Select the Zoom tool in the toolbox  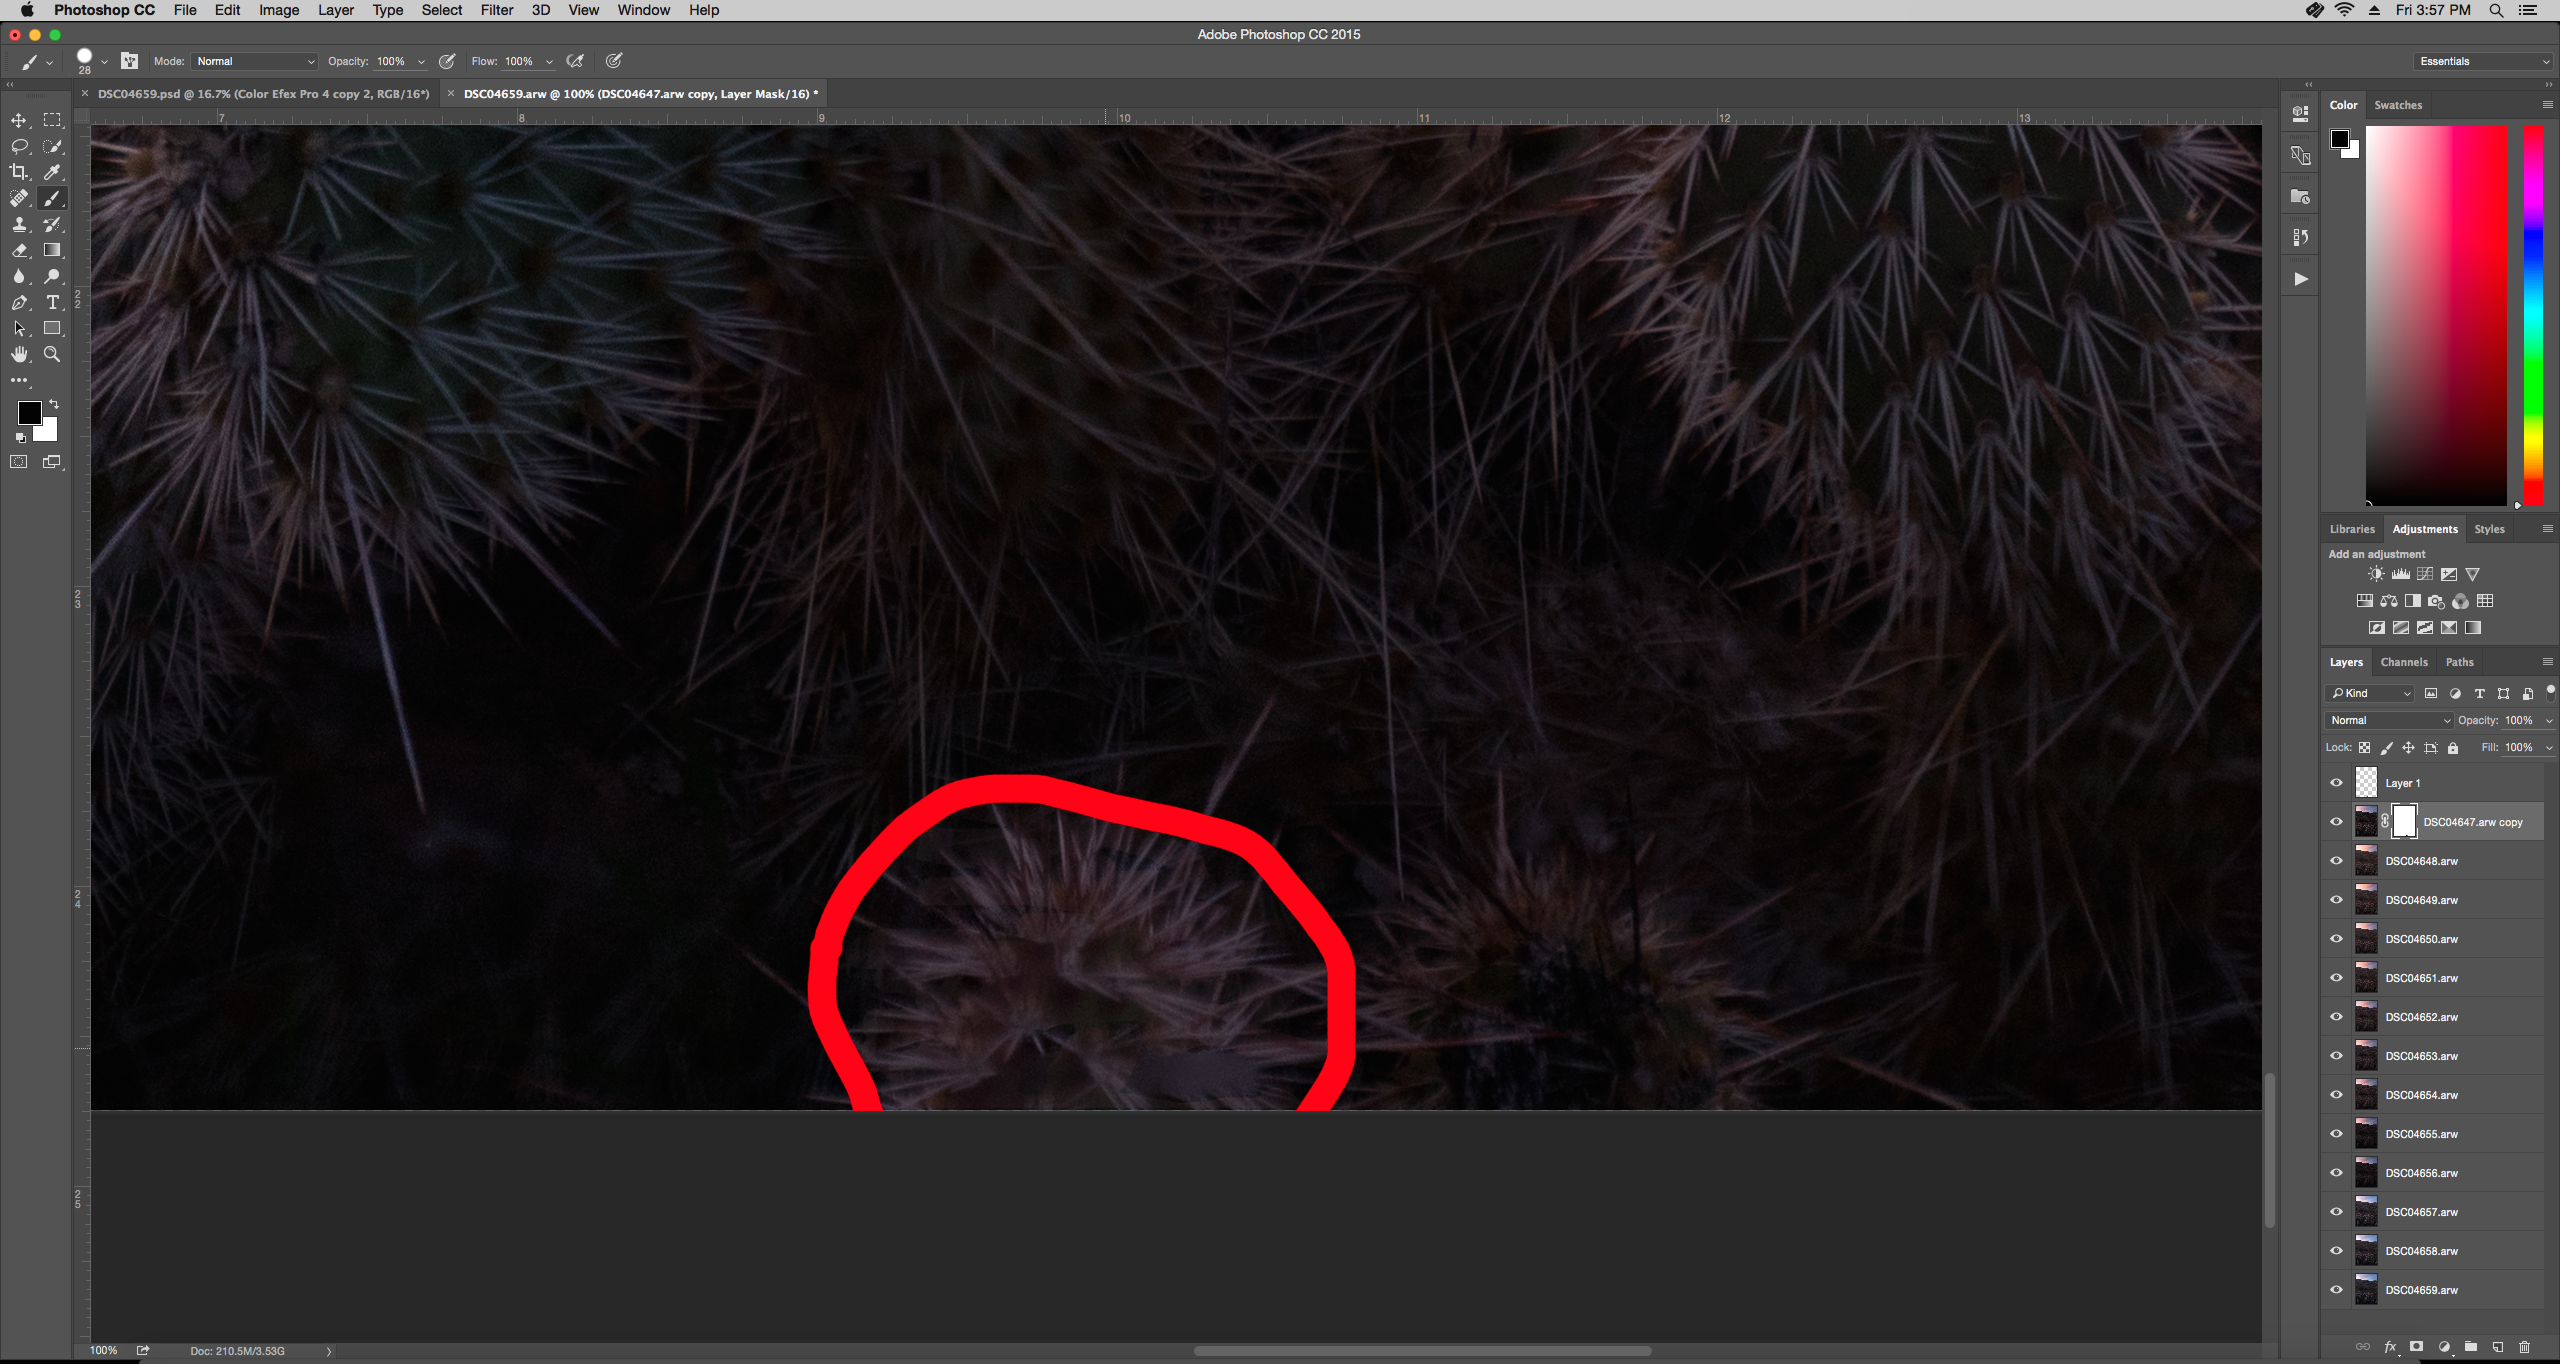(x=53, y=354)
